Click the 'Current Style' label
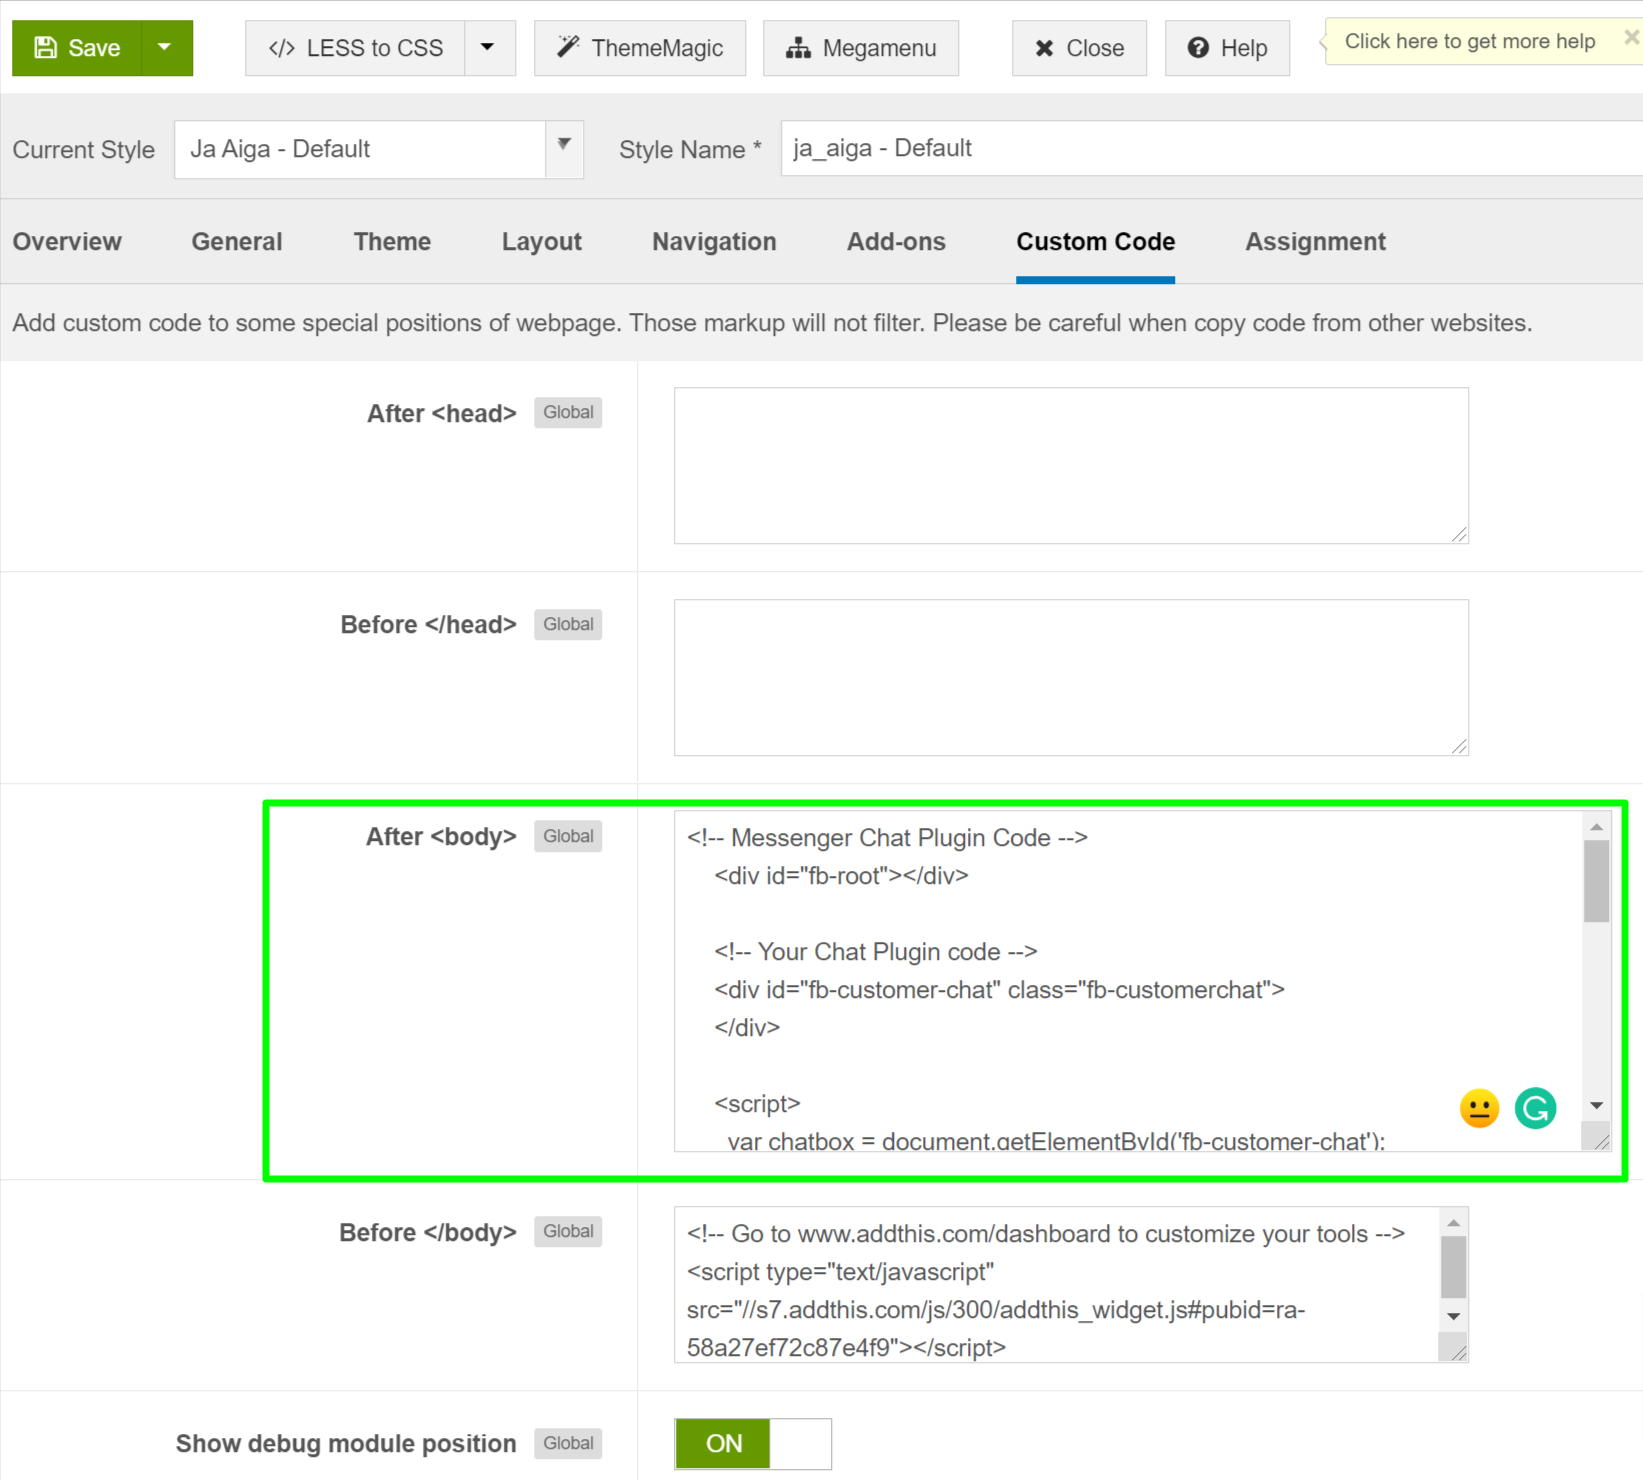Image resolution: width=1643 pixels, height=1480 pixels. pyautogui.click(x=84, y=150)
